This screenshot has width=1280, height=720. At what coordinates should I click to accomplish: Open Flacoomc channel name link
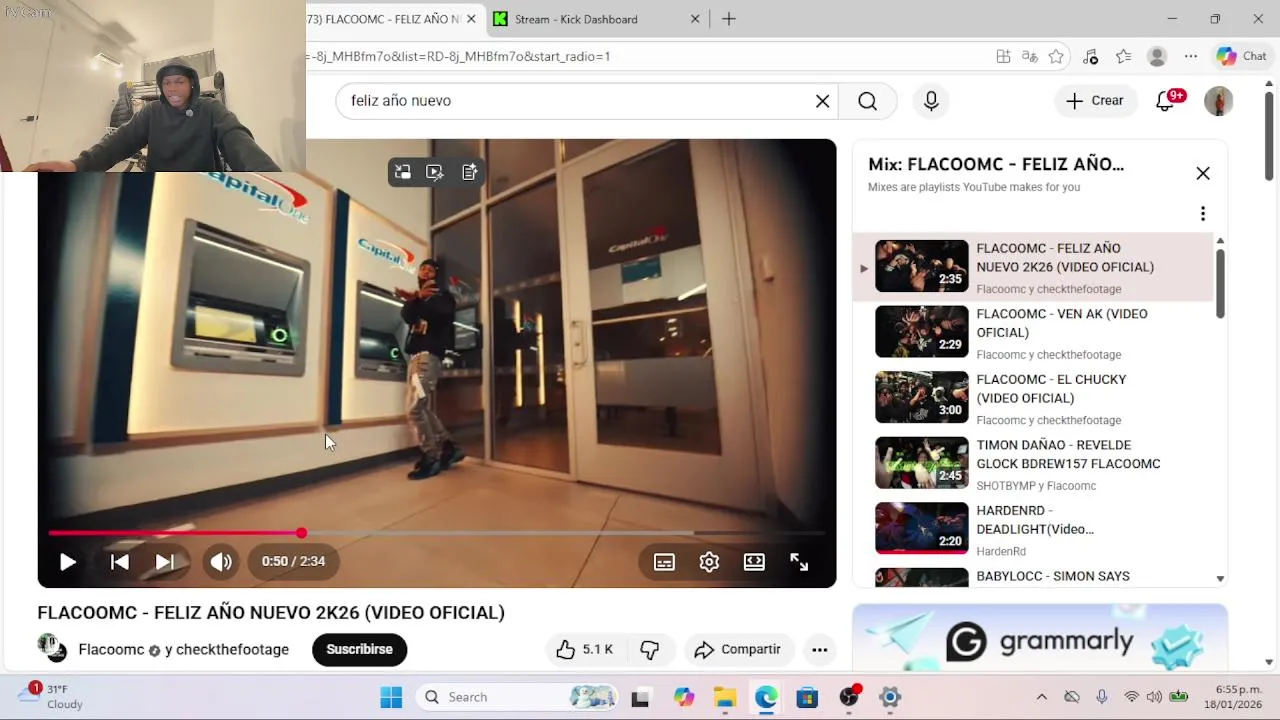tap(111, 650)
